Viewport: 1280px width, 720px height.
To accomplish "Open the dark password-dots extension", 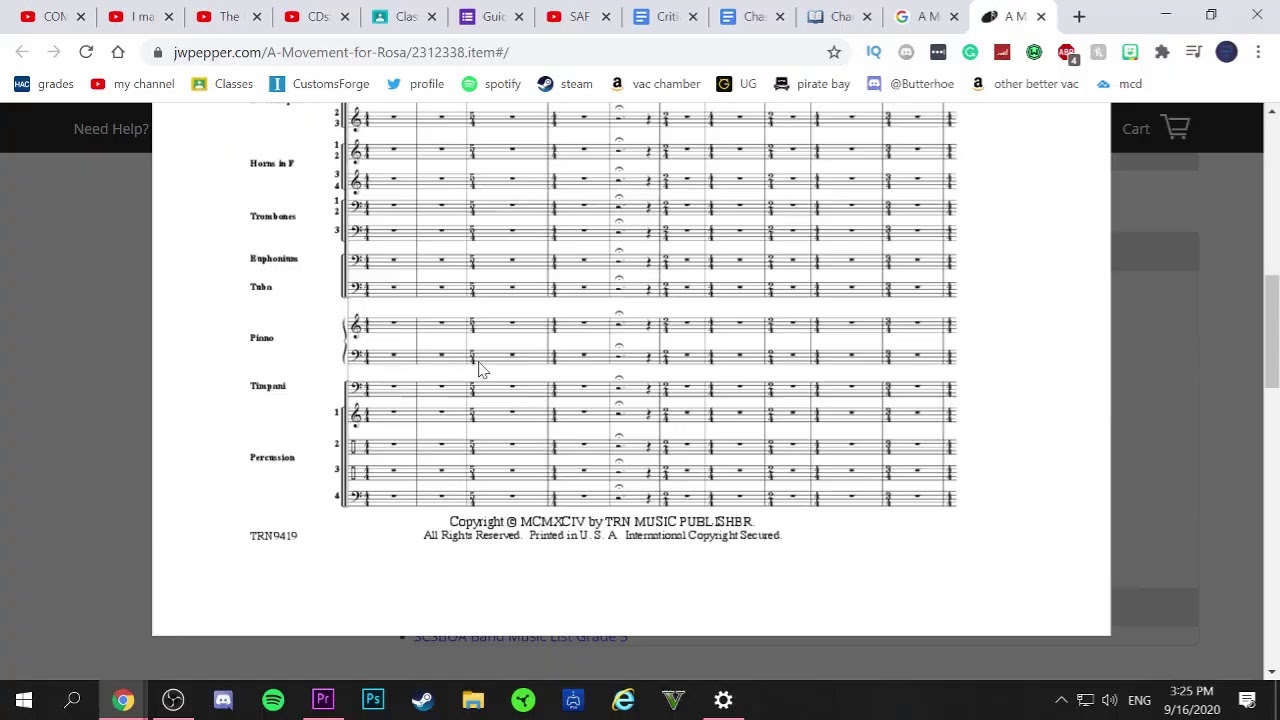I will point(938,52).
